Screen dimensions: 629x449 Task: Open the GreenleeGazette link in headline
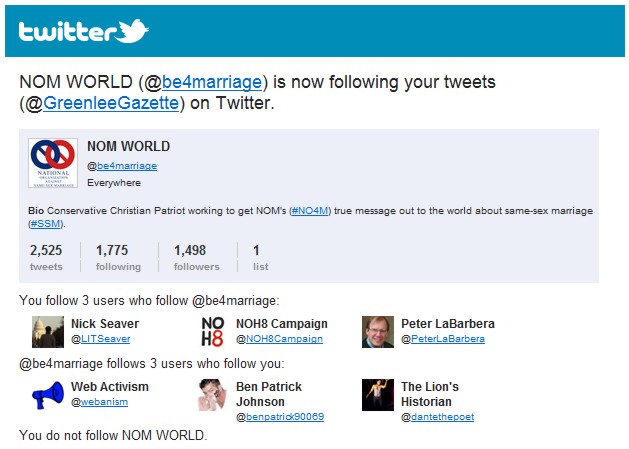pos(111,103)
